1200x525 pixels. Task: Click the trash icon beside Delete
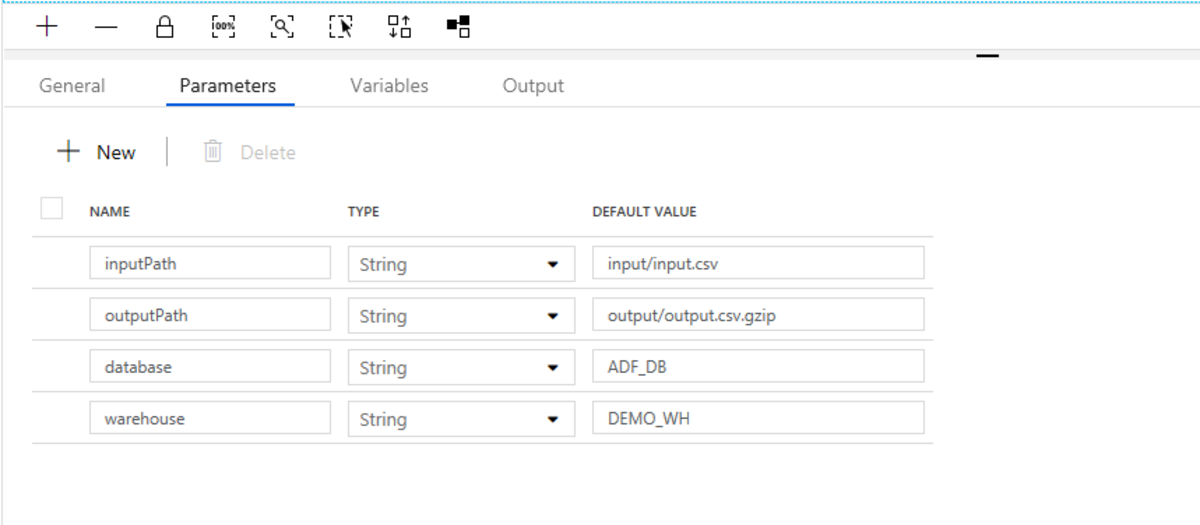point(212,151)
